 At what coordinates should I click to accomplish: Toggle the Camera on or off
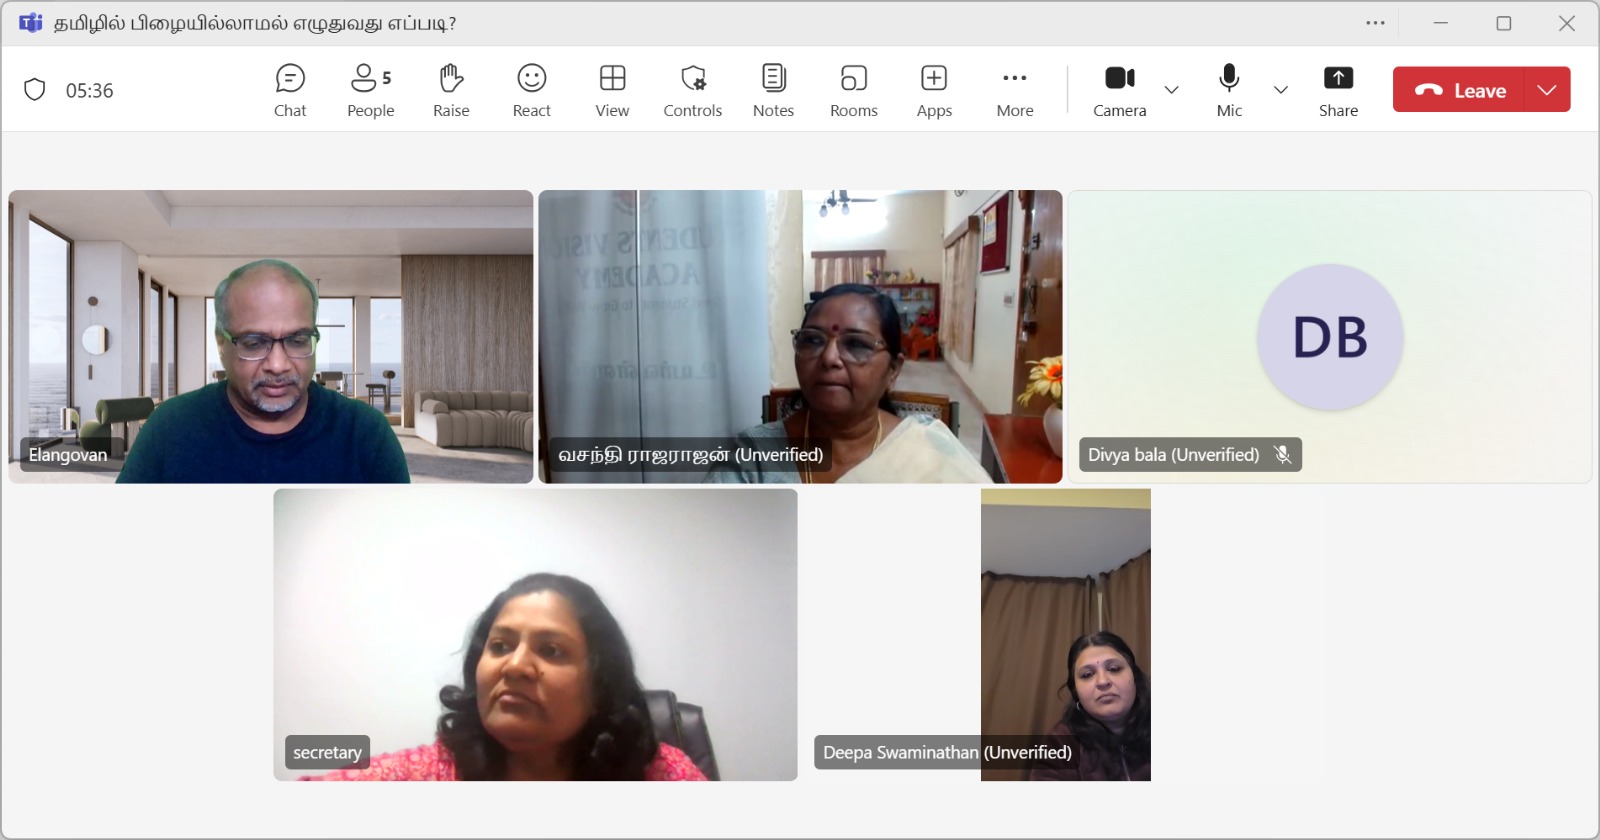coord(1119,90)
